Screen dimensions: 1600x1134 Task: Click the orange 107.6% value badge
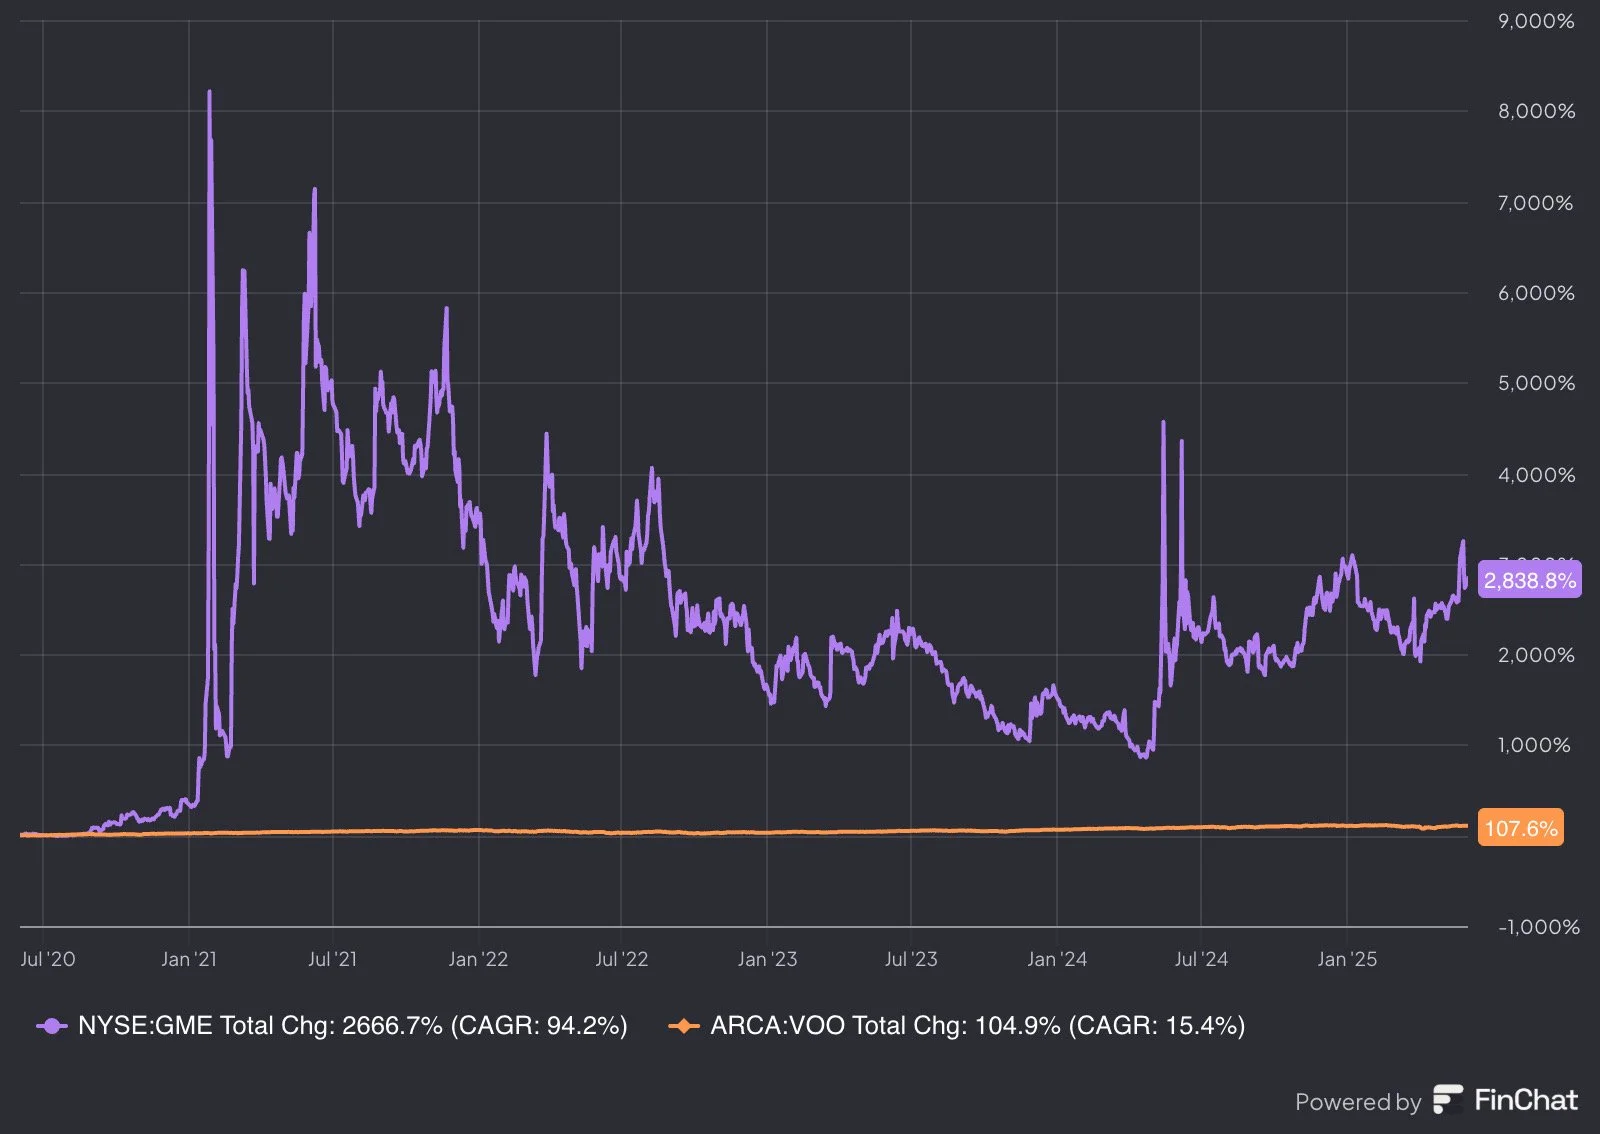click(x=1520, y=828)
